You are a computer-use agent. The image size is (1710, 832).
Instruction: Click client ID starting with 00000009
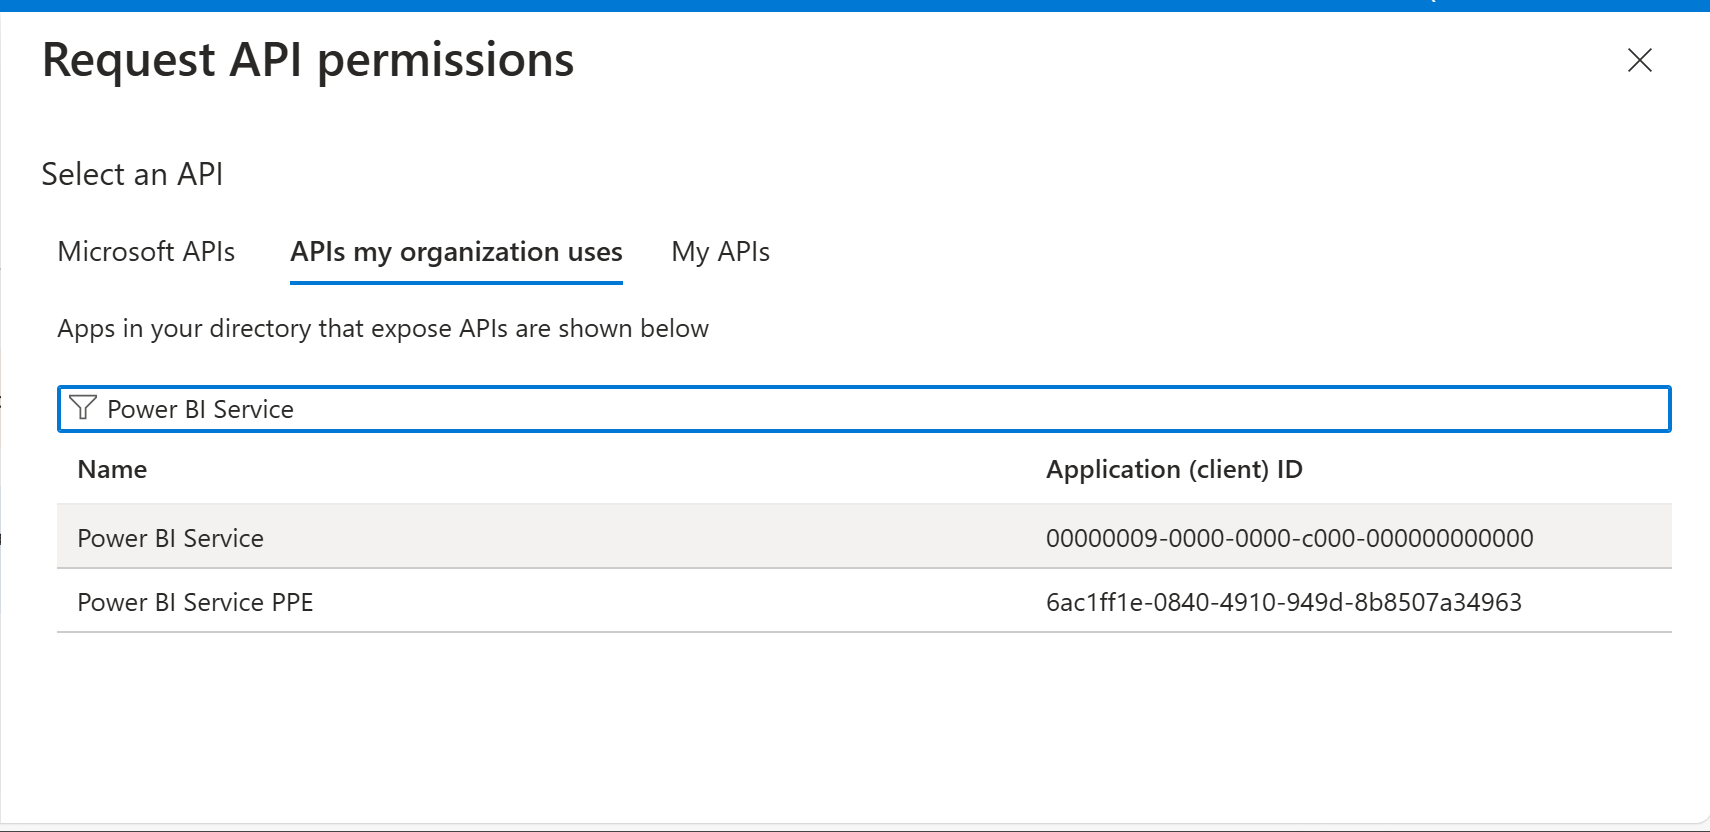(x=1289, y=538)
